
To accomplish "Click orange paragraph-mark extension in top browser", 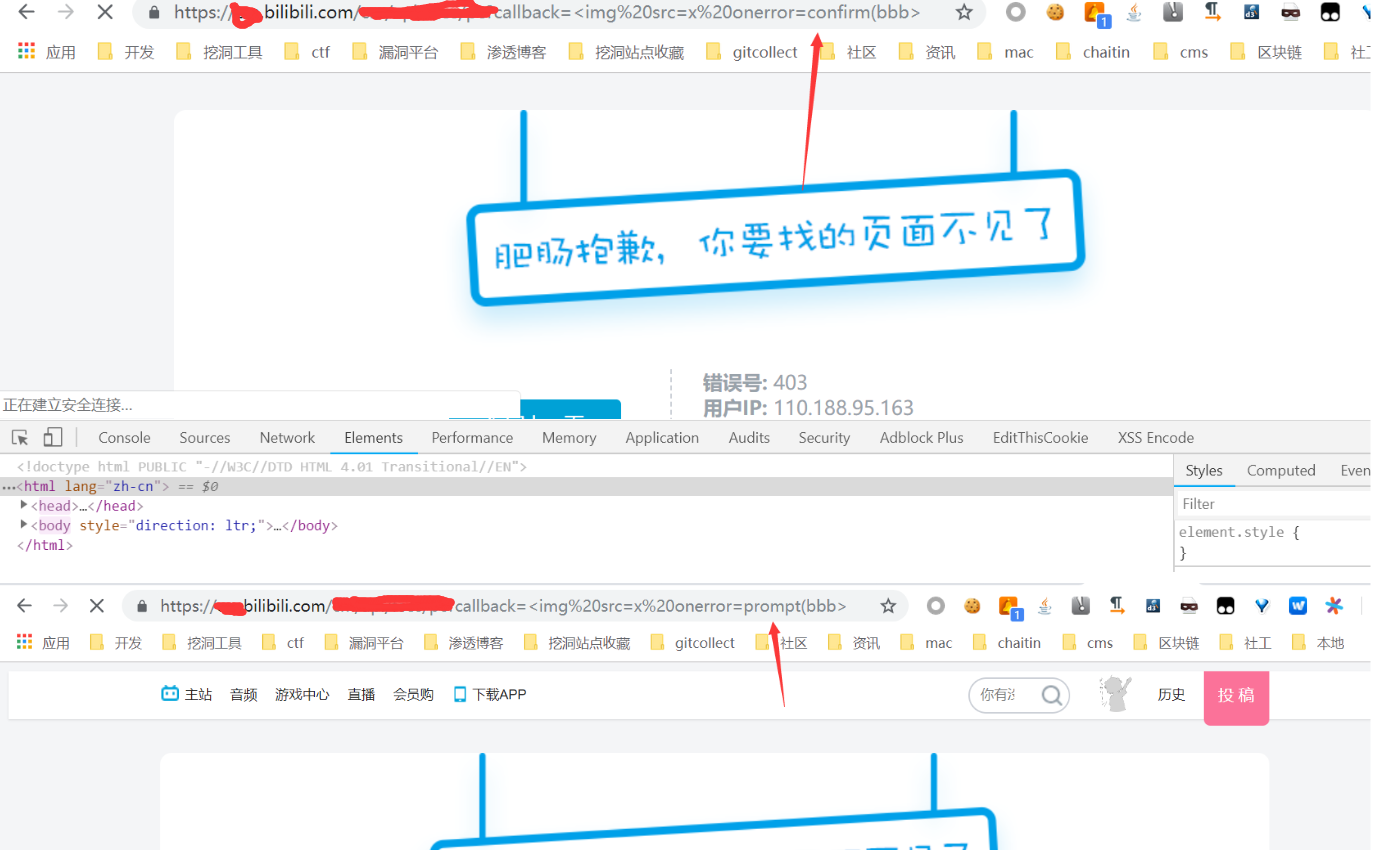I will pos(1212,12).
